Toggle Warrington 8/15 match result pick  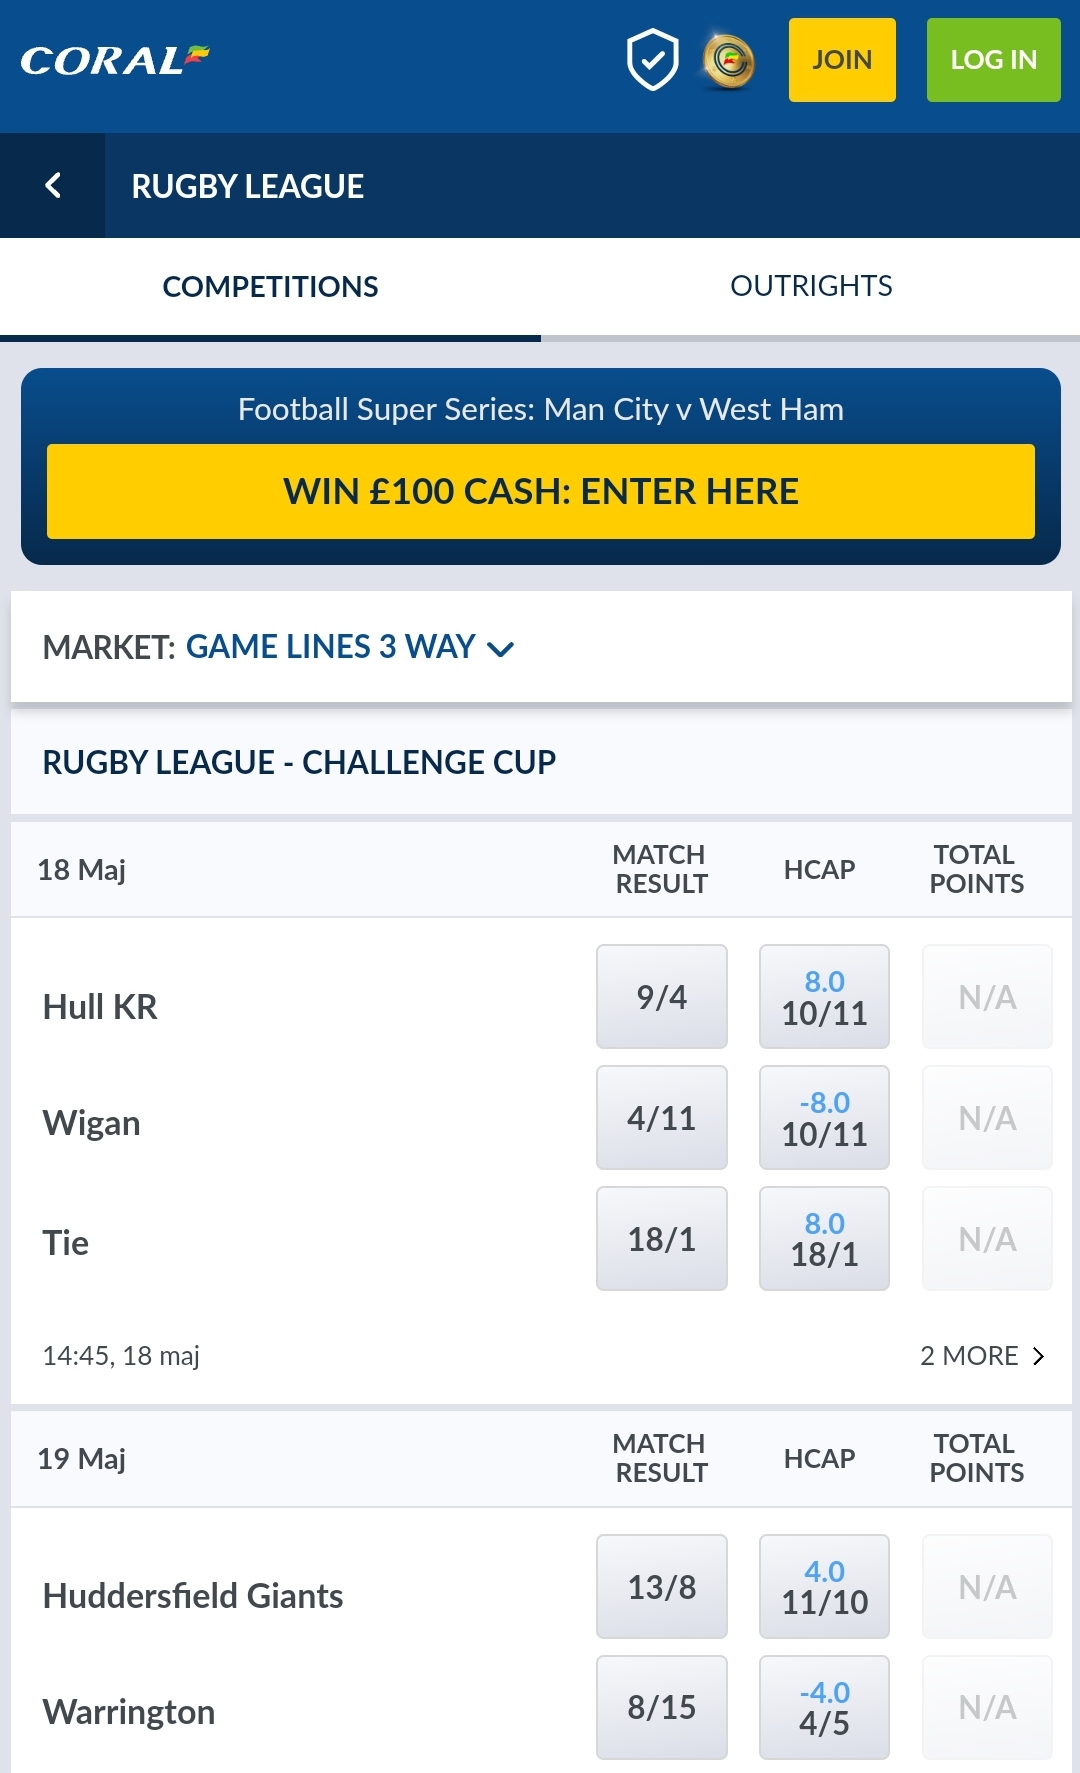pos(661,1707)
